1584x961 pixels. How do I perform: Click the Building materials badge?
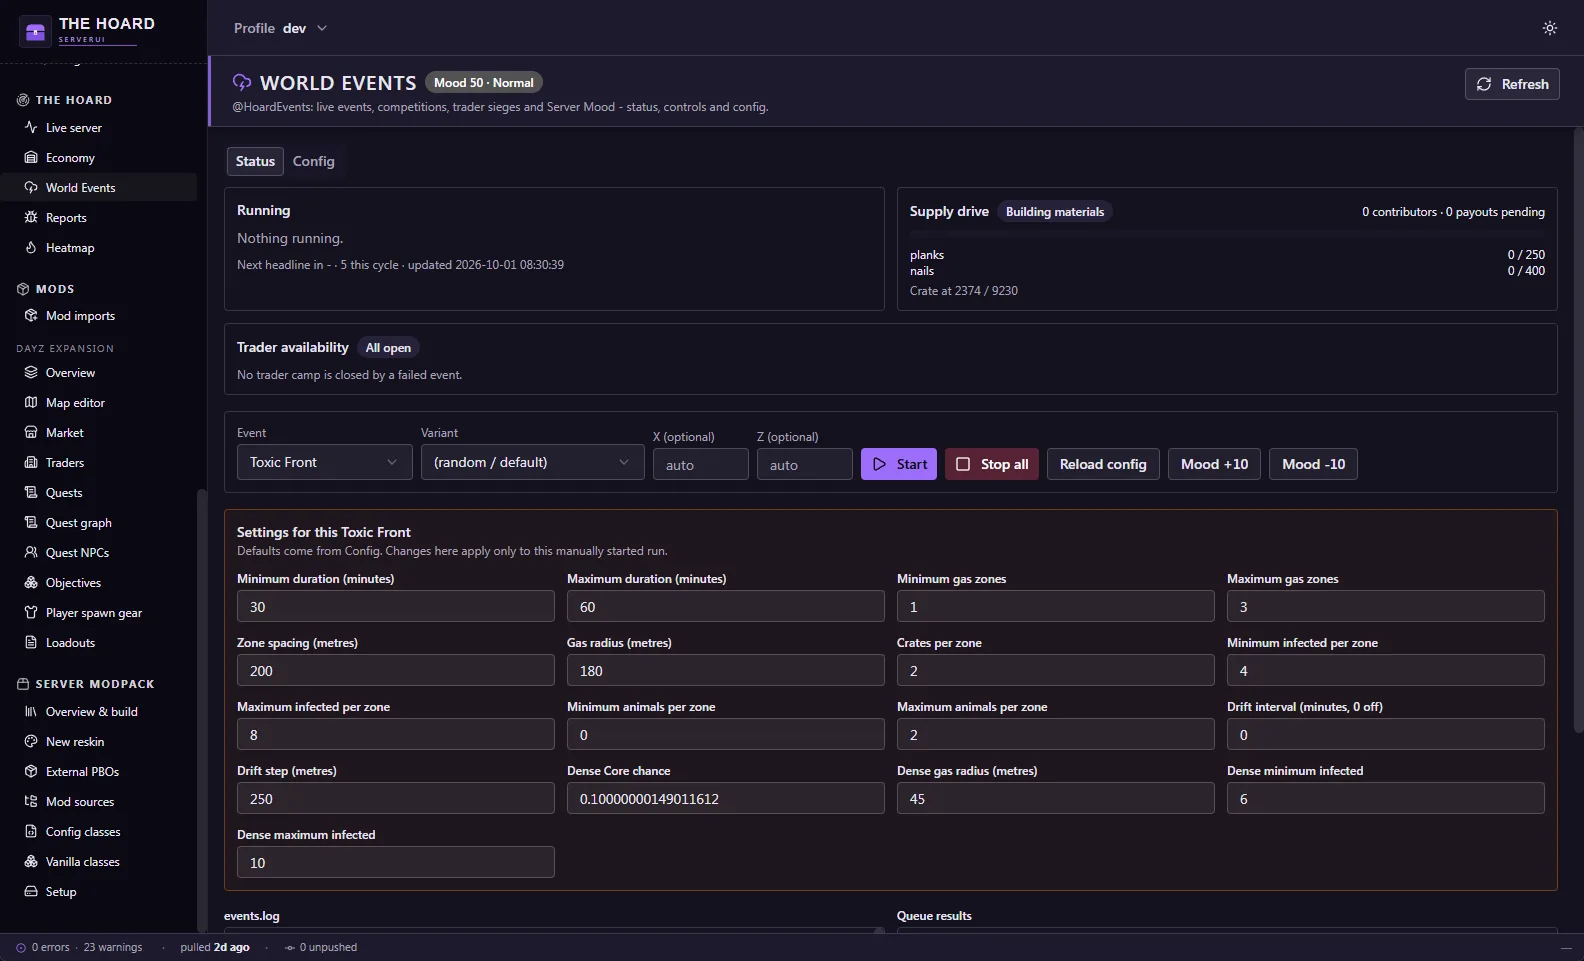click(1055, 212)
